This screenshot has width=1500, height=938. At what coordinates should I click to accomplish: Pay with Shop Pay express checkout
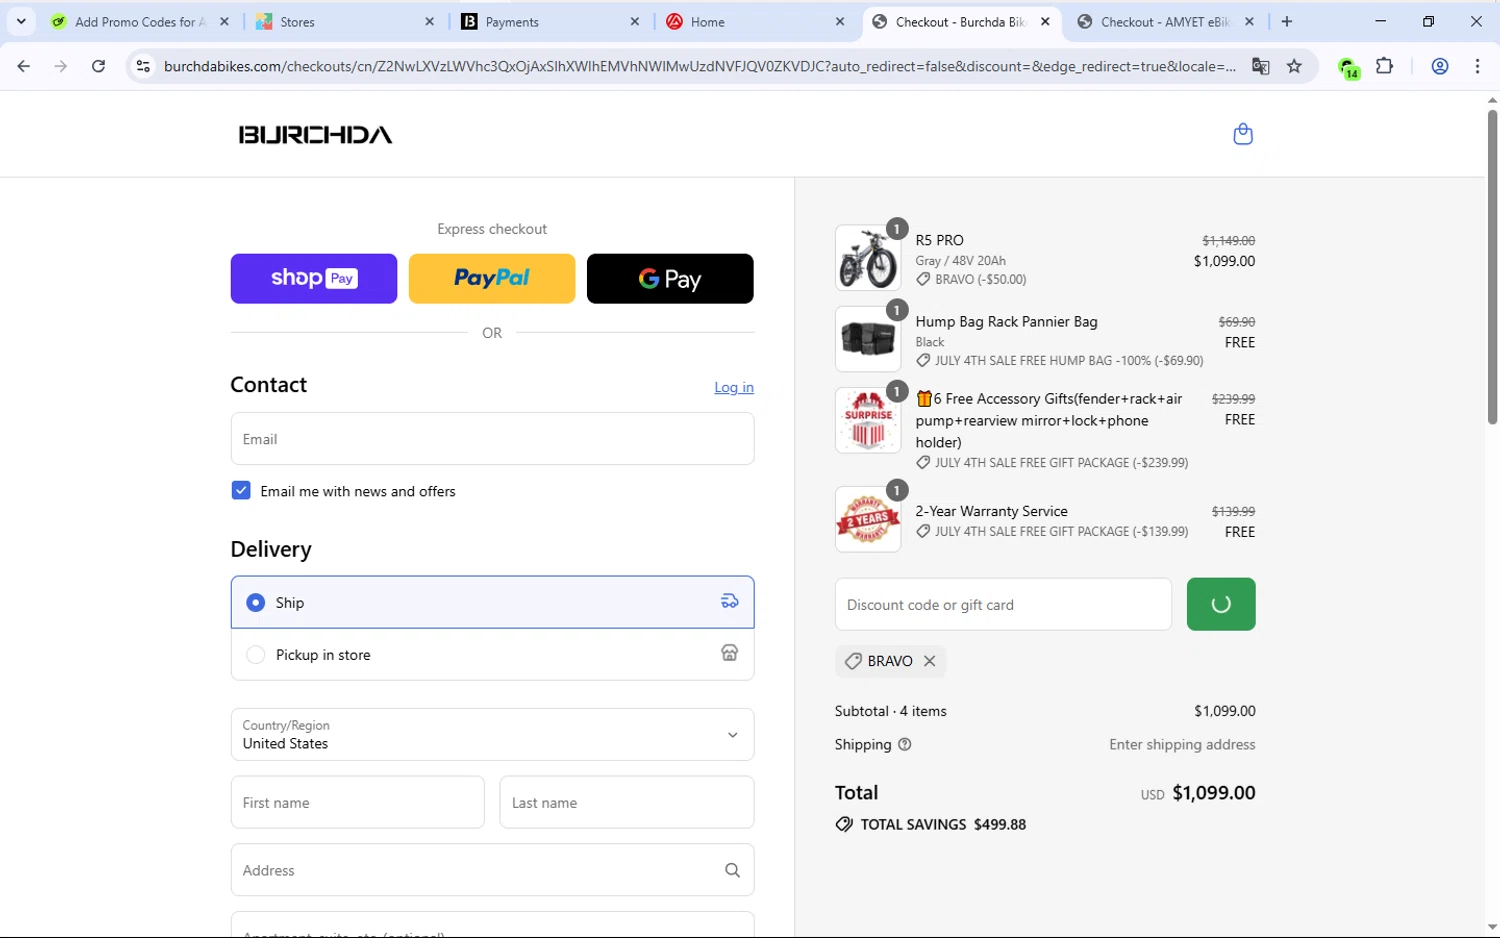[x=314, y=278]
